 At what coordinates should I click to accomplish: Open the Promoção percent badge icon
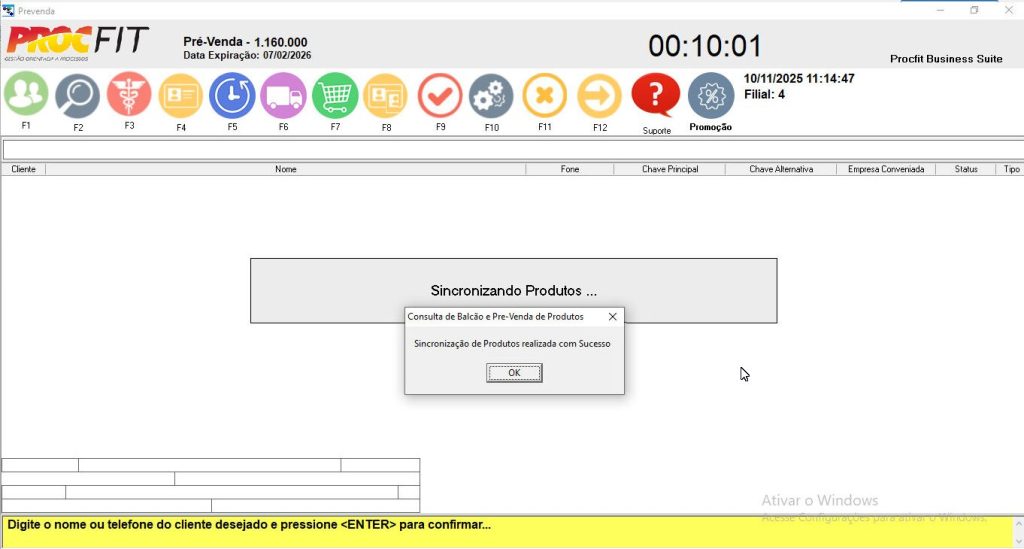pyautogui.click(x=711, y=96)
